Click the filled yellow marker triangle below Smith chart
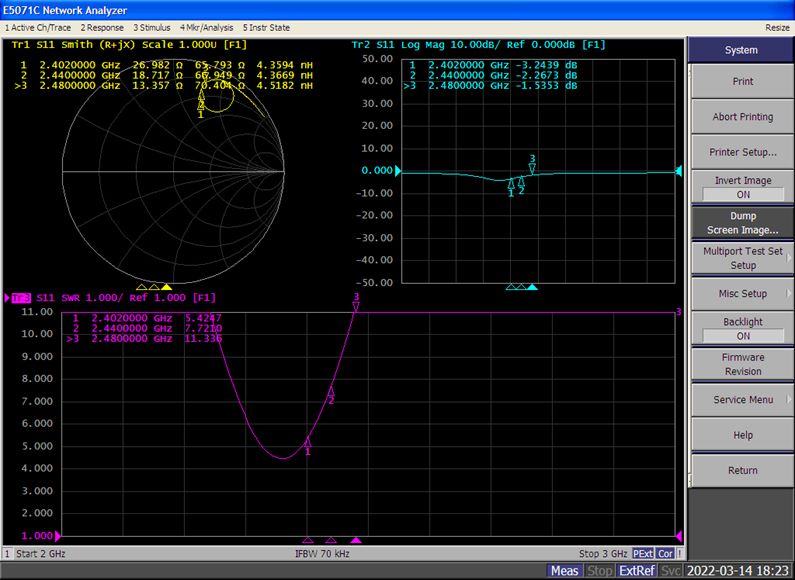 (x=166, y=287)
